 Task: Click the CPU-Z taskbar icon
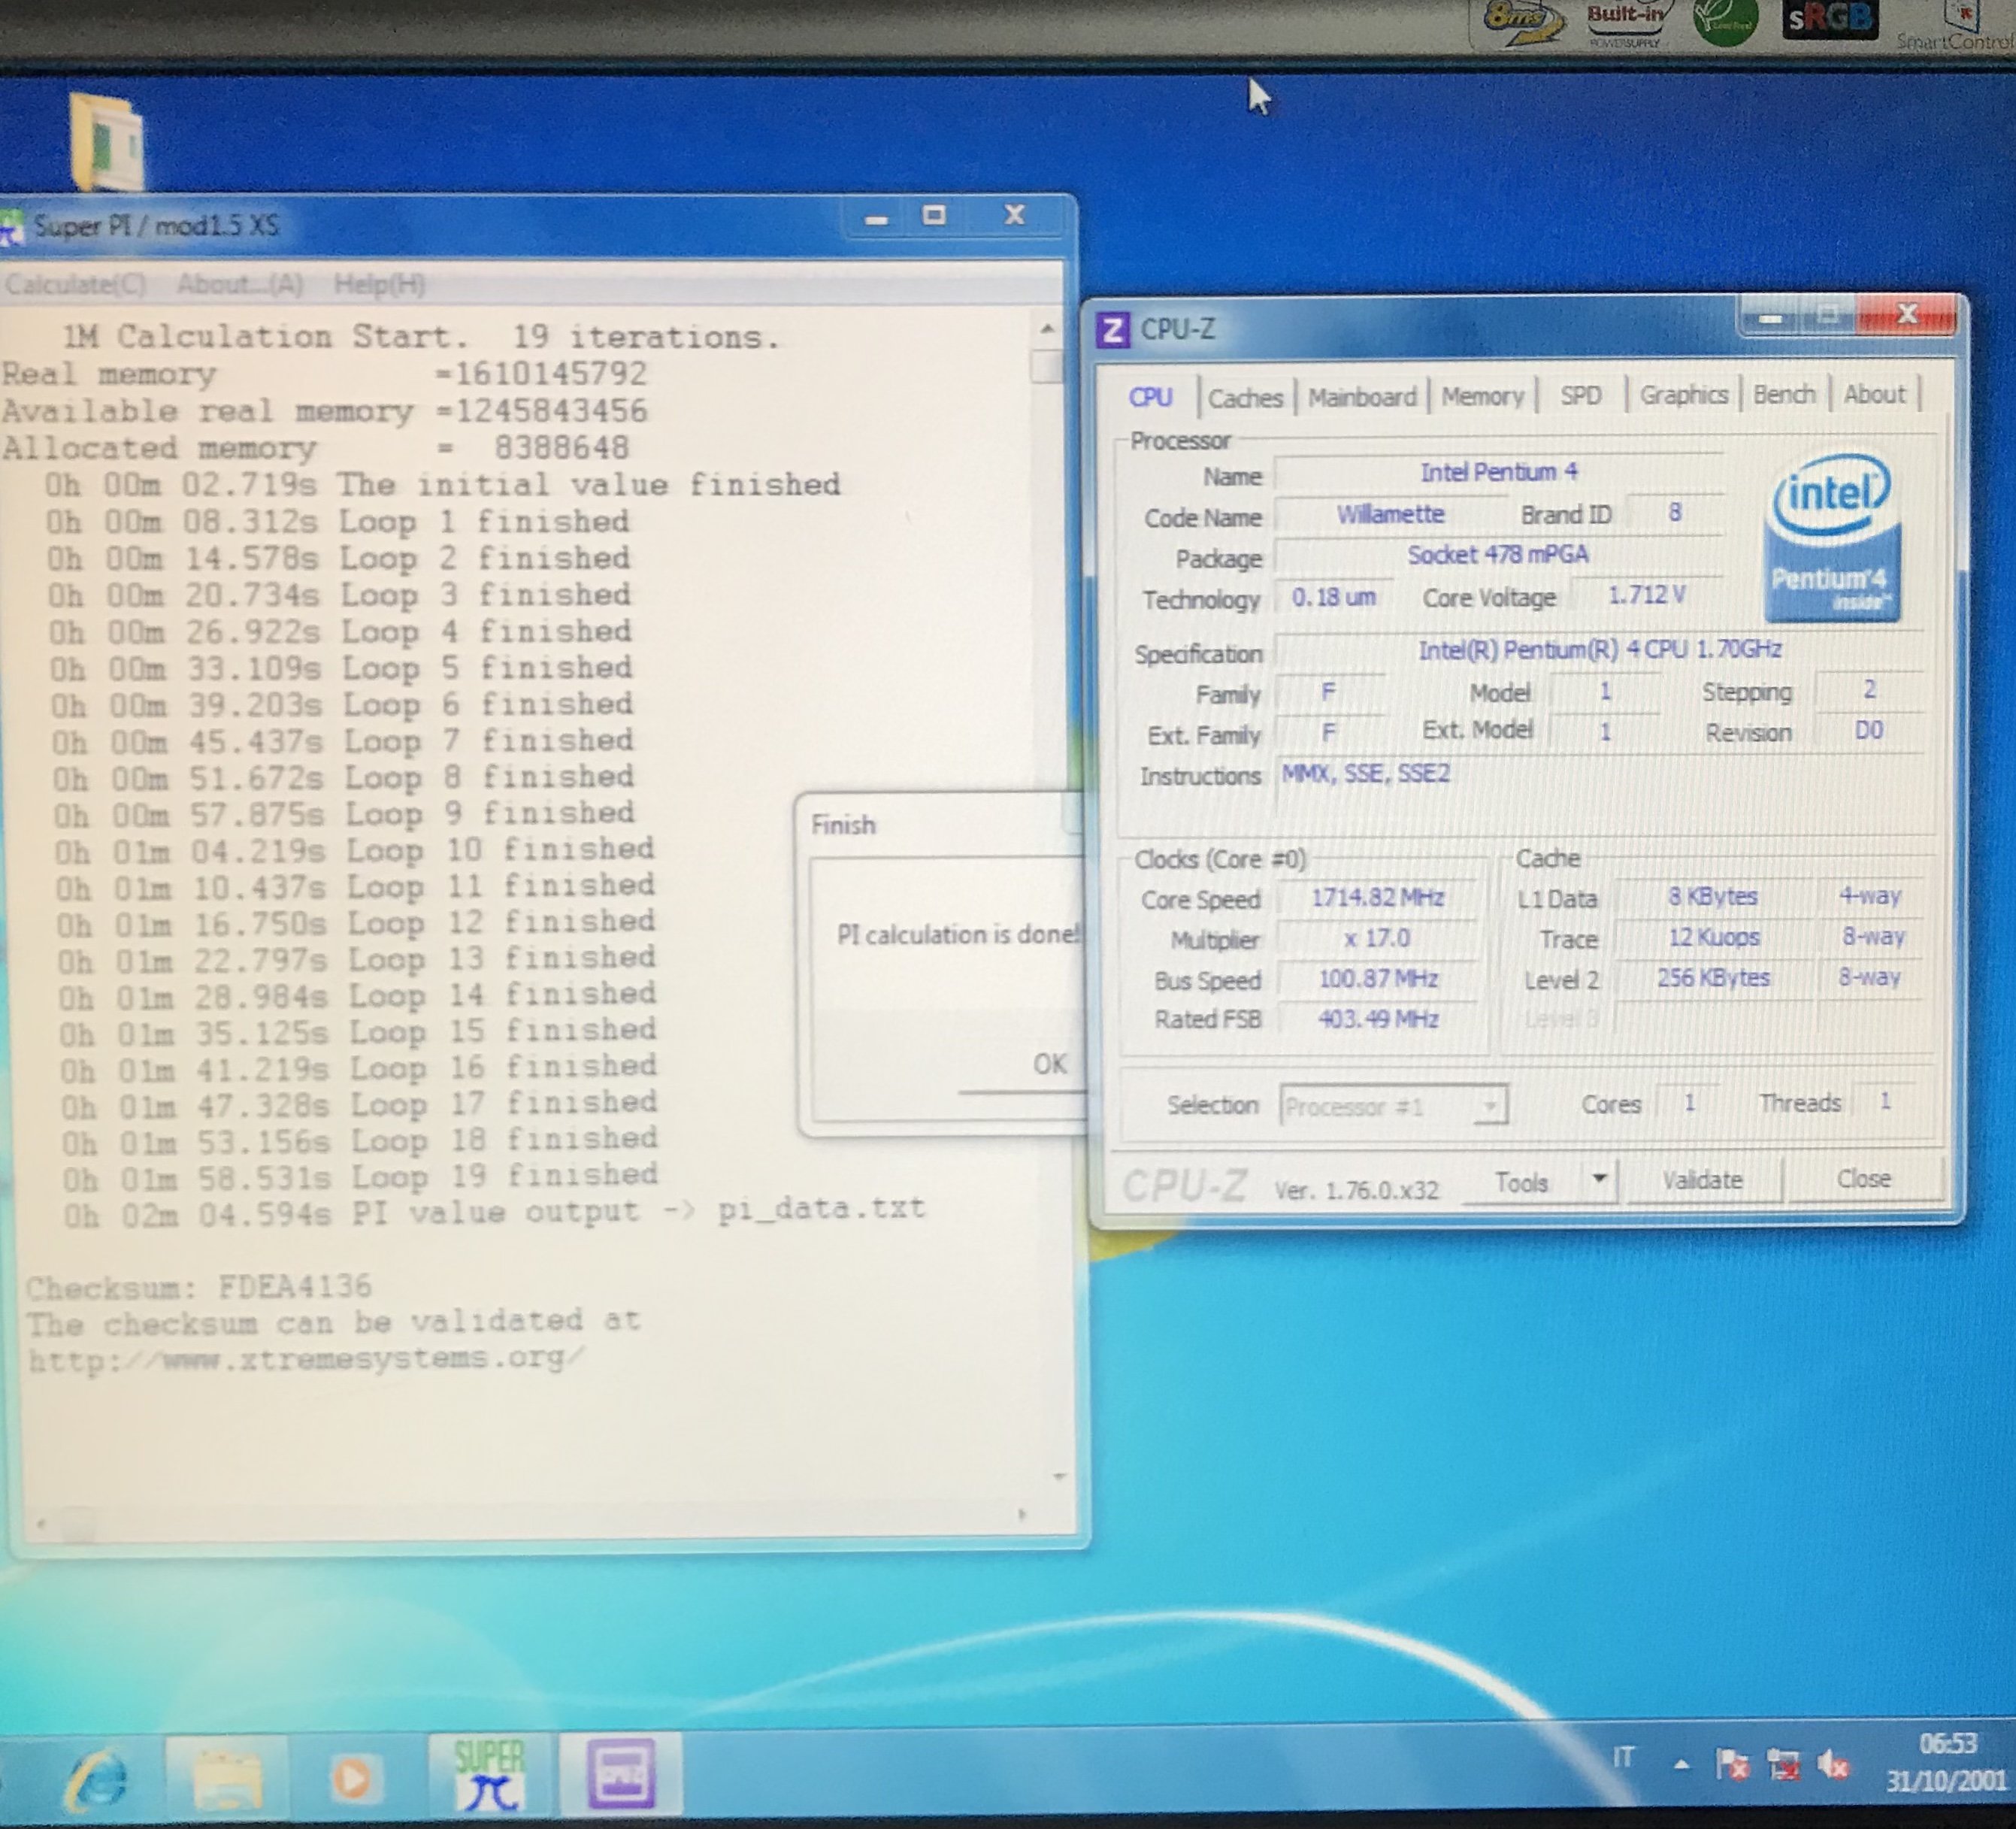[620, 1775]
